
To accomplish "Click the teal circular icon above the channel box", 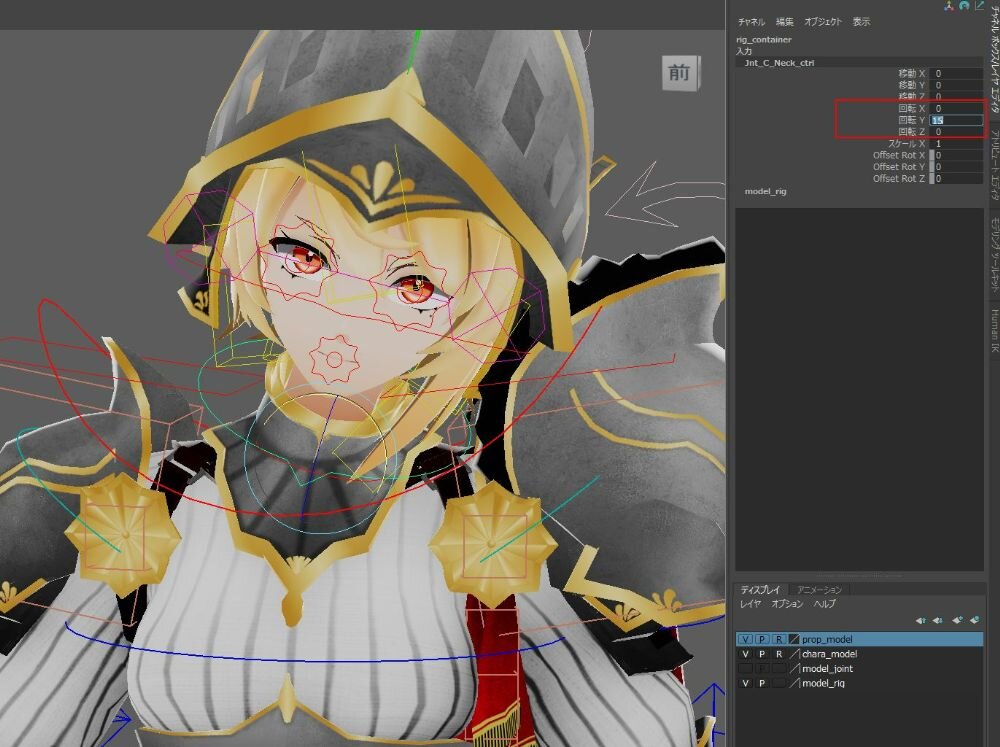I will (x=963, y=6).
